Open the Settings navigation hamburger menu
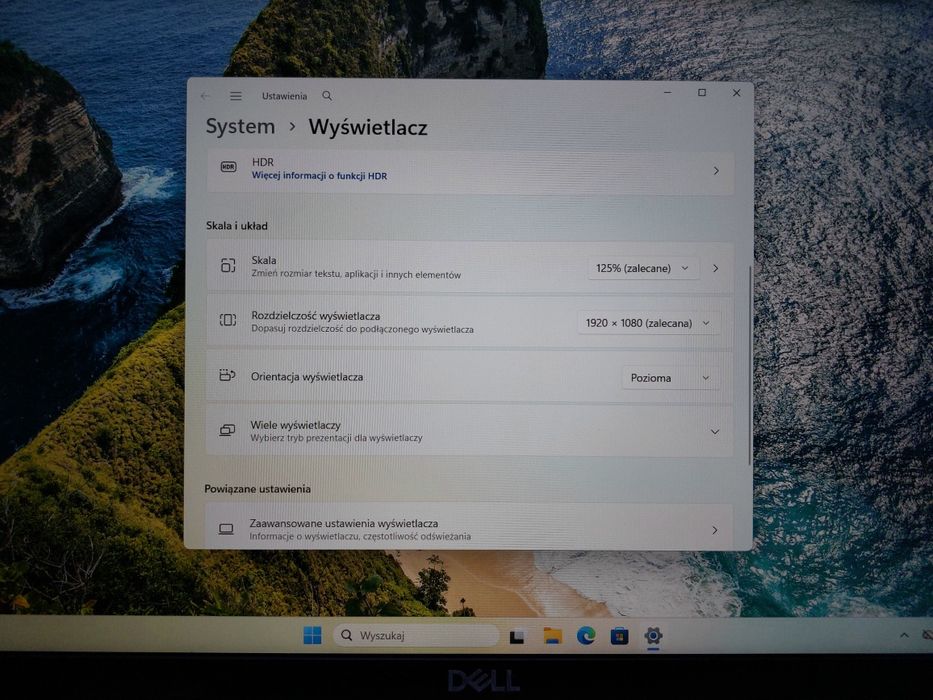Image resolution: width=933 pixels, height=700 pixels. [236, 96]
